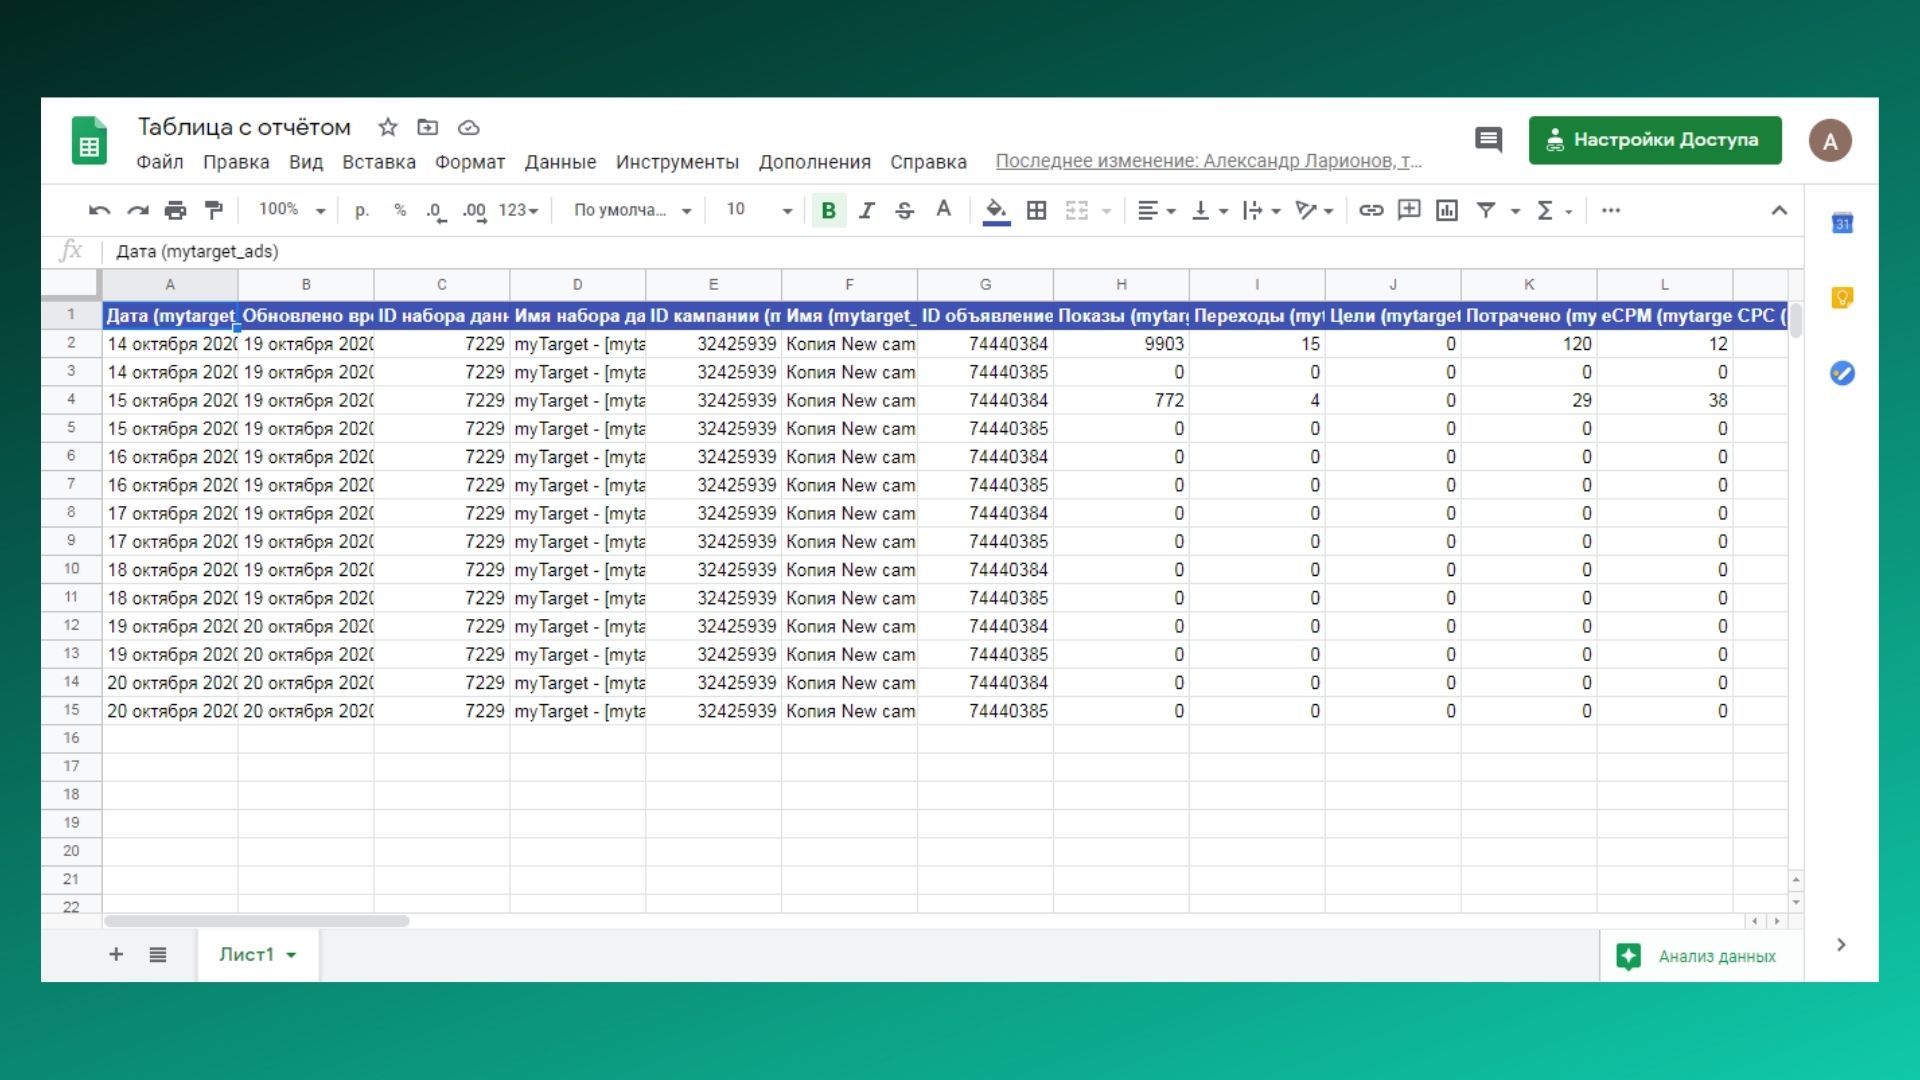Click the horizontal scrollbar thumb
Screen dimensions: 1920x1080
(256, 921)
